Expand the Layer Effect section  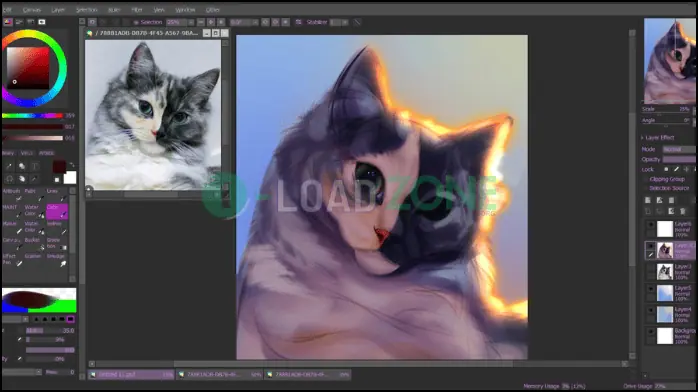tap(642, 138)
